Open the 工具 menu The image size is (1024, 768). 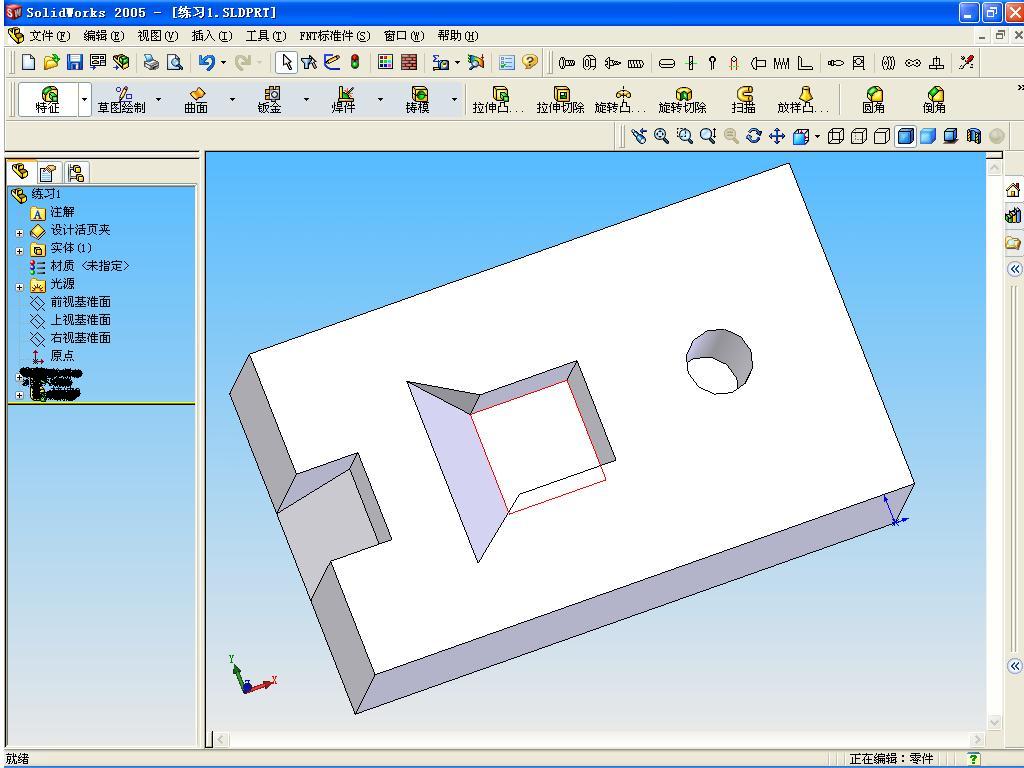(266, 36)
